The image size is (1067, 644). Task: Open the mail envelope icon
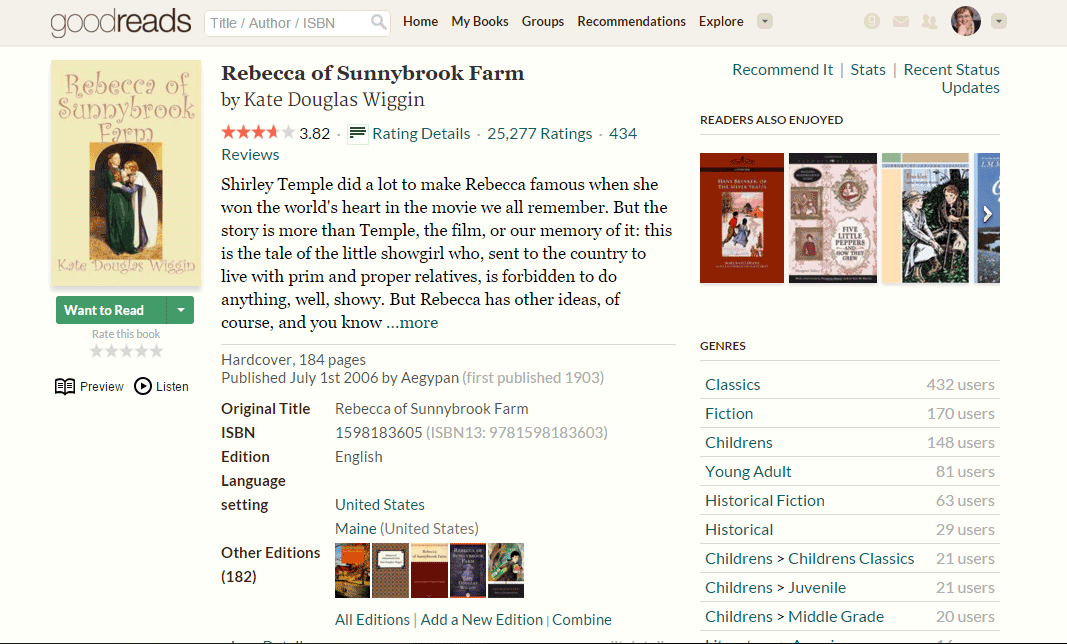point(899,21)
